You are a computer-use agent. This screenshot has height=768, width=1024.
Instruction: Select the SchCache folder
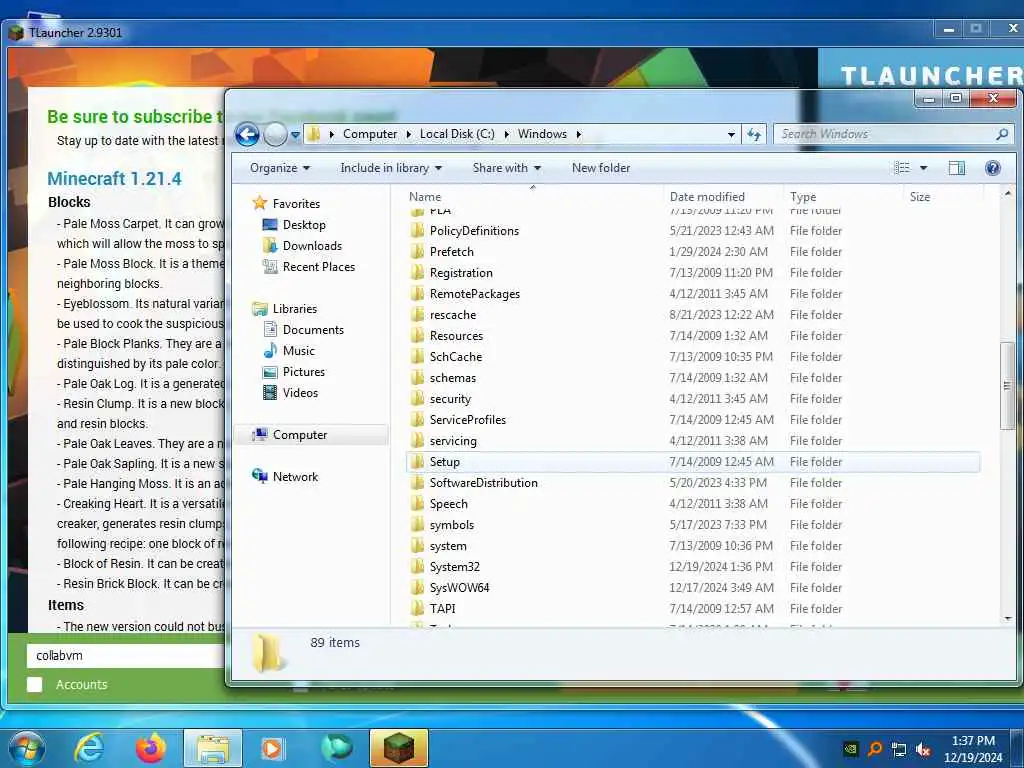click(456, 357)
